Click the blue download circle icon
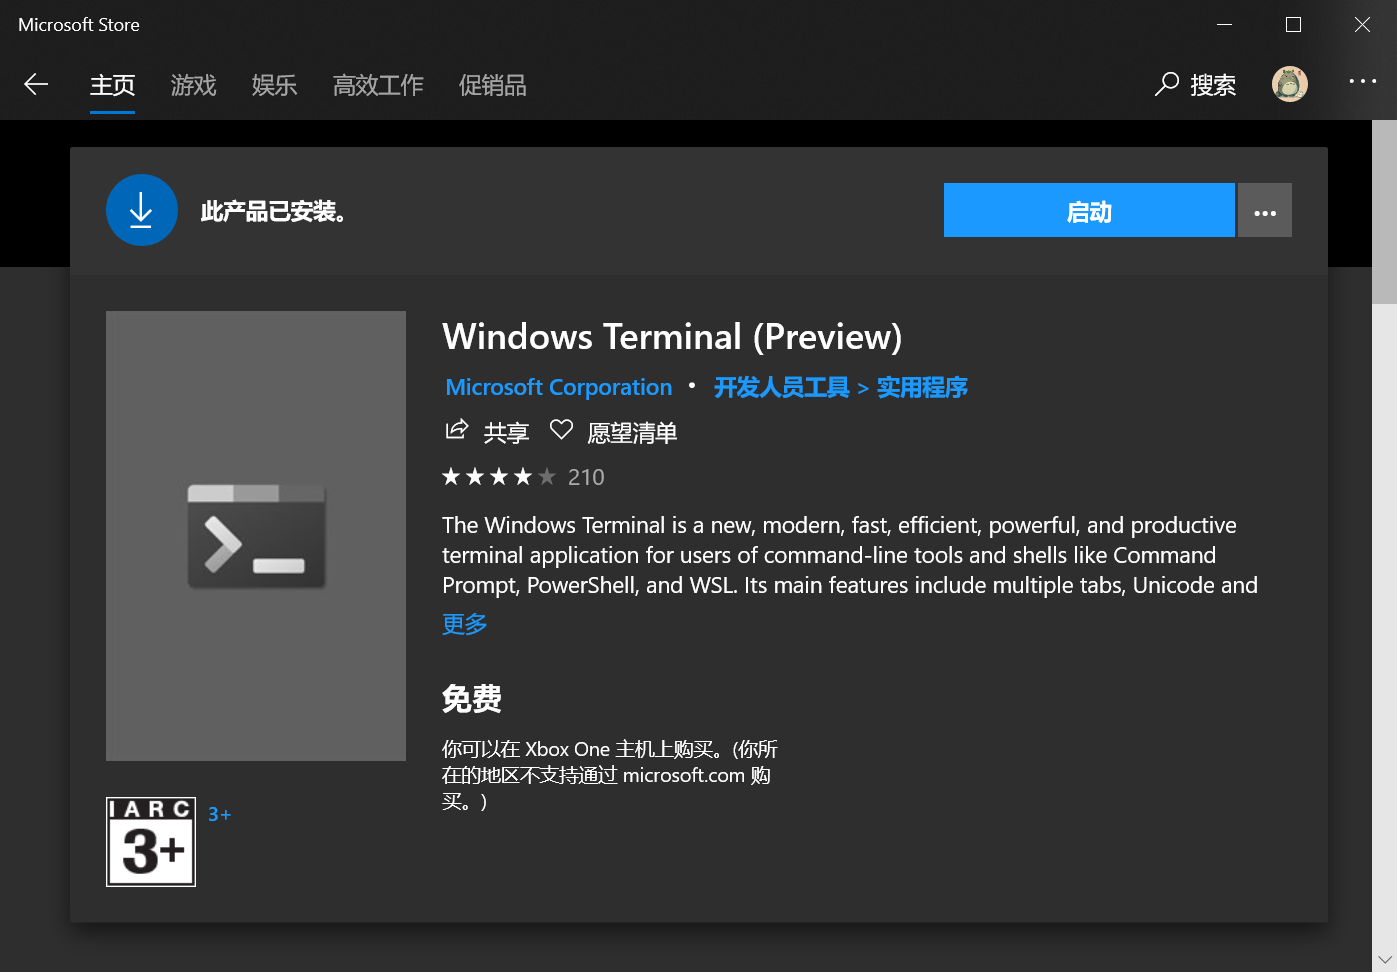 pyautogui.click(x=142, y=210)
